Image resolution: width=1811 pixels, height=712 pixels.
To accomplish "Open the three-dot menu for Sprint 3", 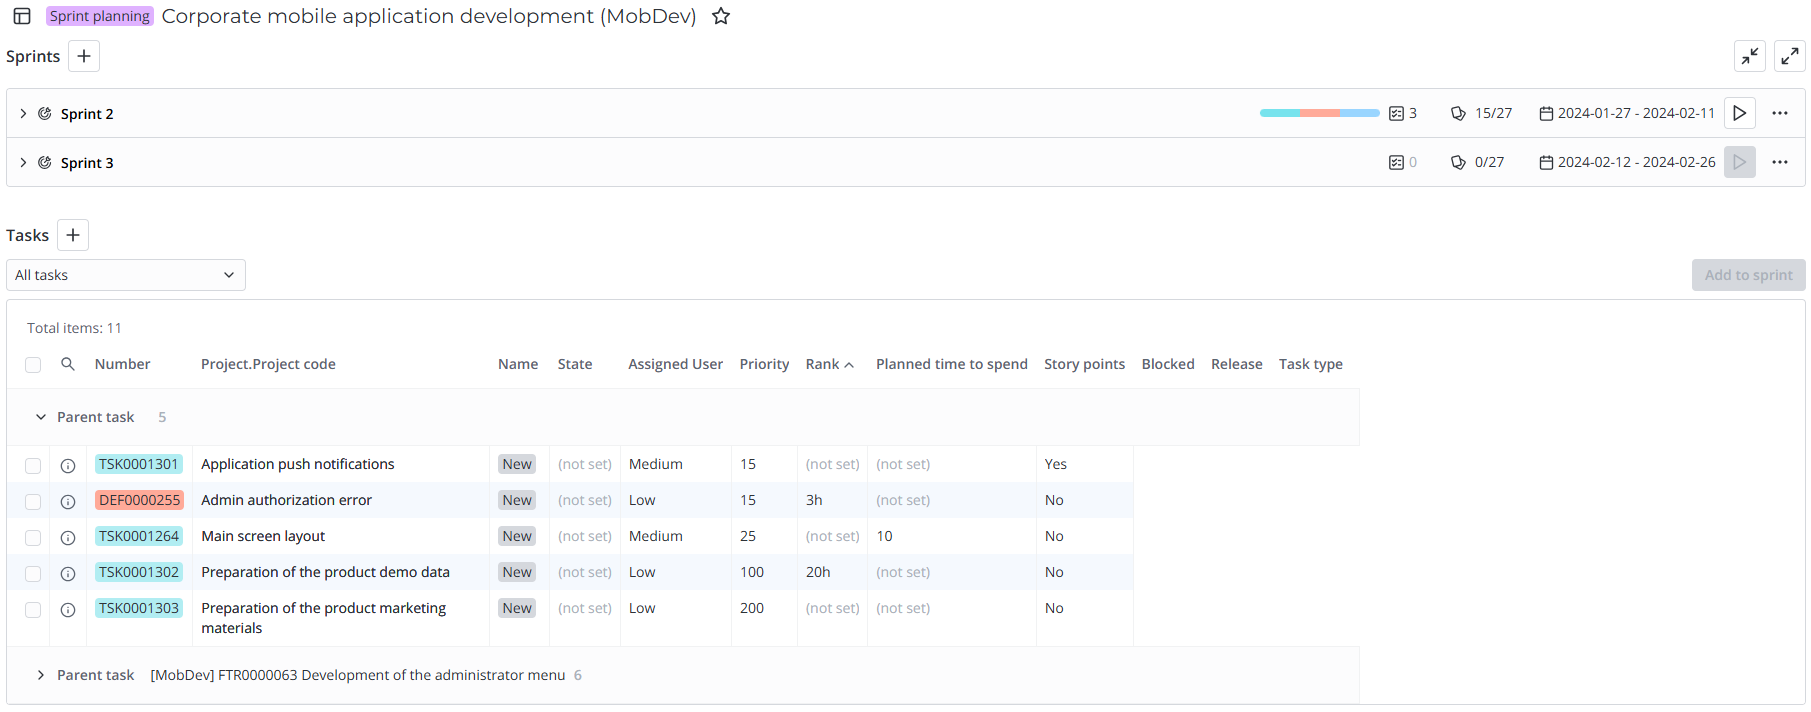I will (1779, 162).
